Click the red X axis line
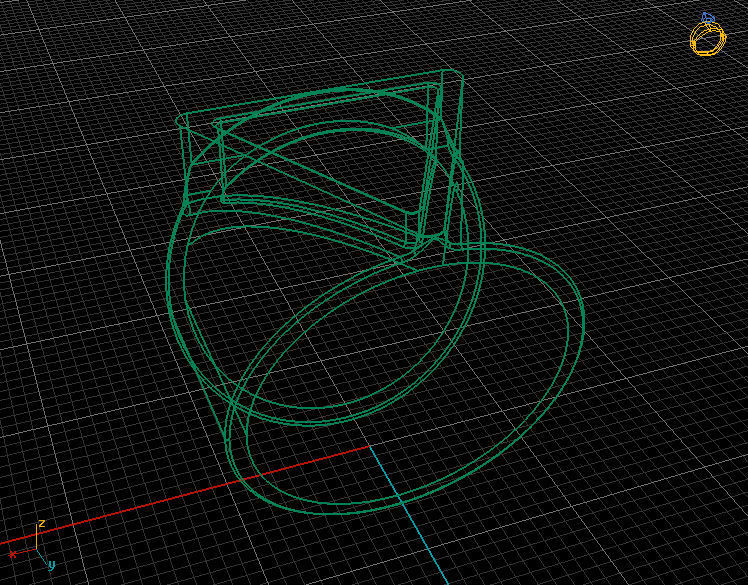Image resolution: width=748 pixels, height=585 pixels. tap(184, 495)
